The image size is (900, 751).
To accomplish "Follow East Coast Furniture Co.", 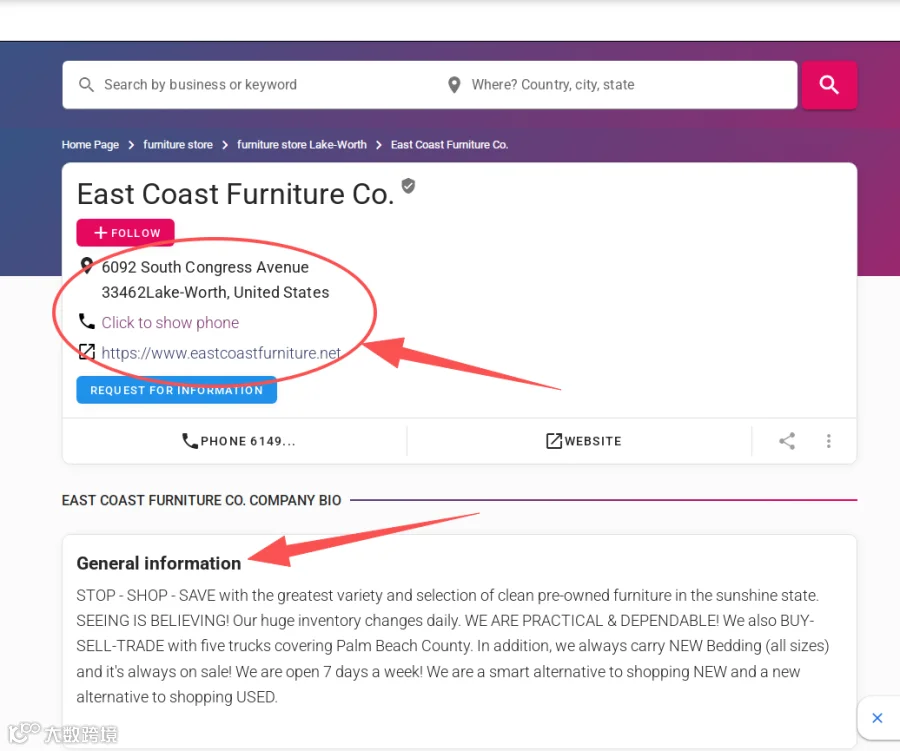I will point(125,233).
